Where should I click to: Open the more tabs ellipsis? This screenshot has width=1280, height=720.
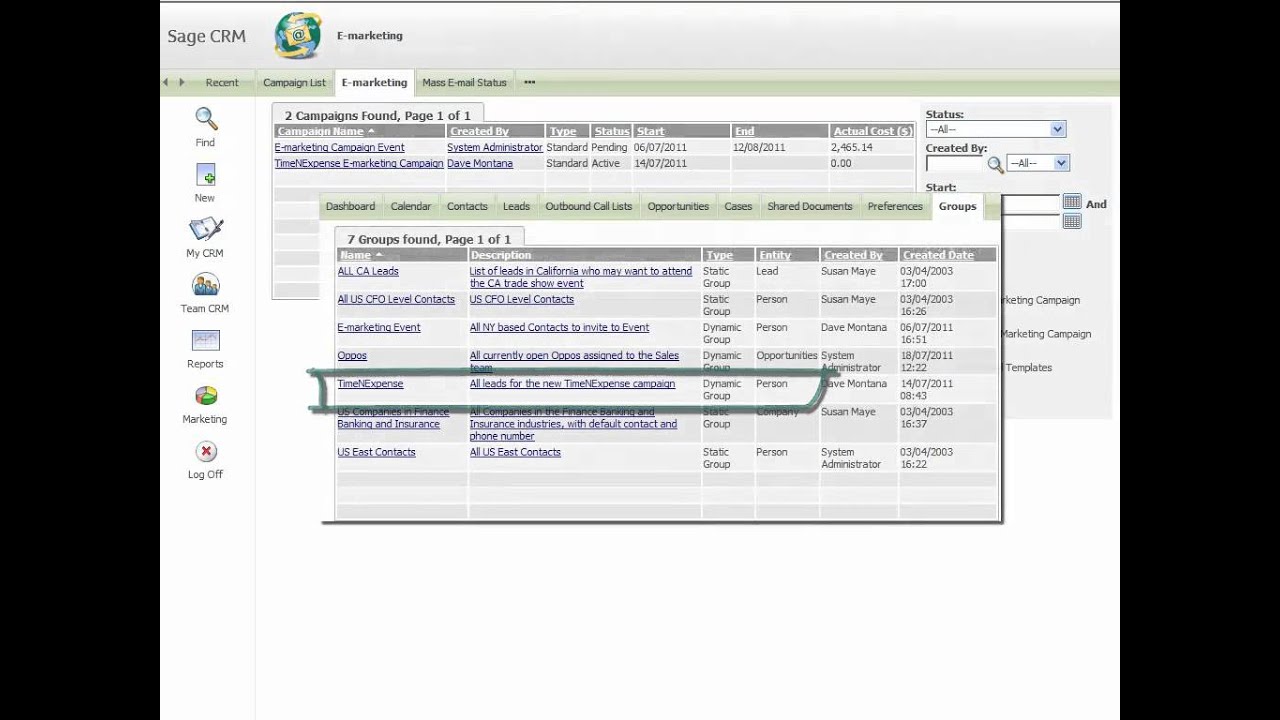point(529,83)
